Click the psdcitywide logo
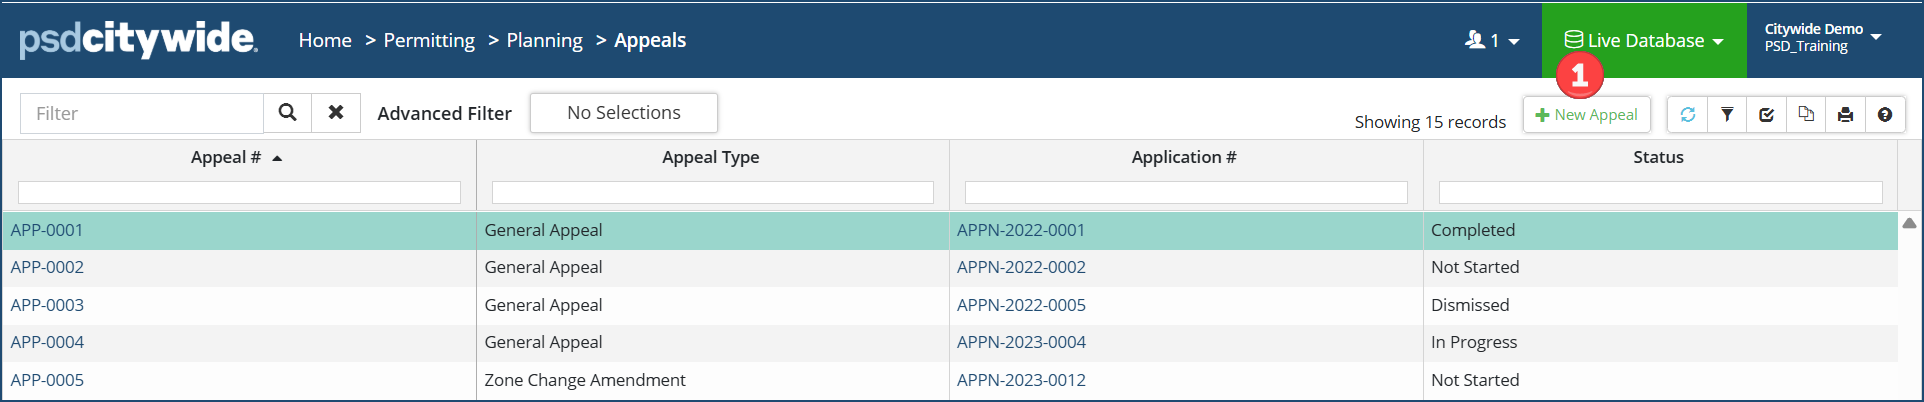The image size is (1924, 402). pos(138,40)
